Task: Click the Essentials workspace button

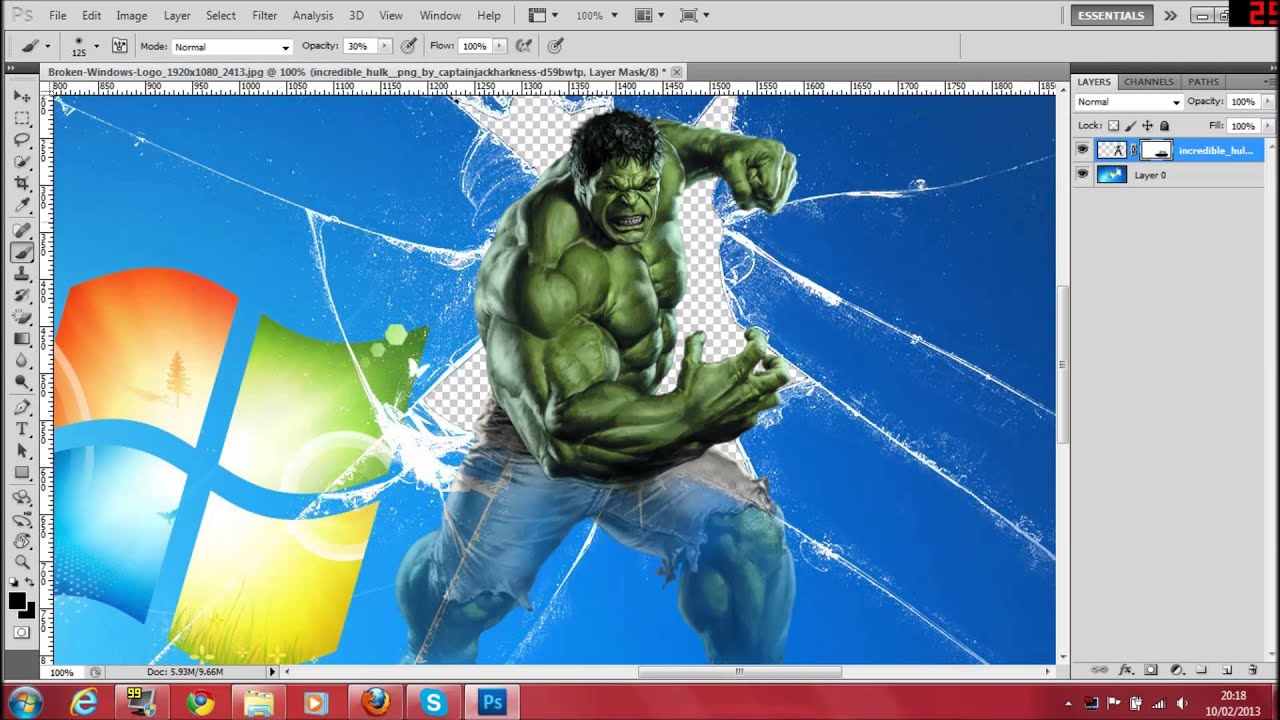Action: 1111,15
